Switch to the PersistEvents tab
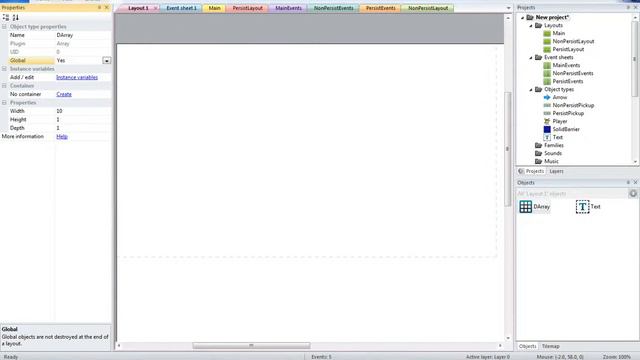The height and width of the screenshot is (360, 640). pyautogui.click(x=380, y=8)
